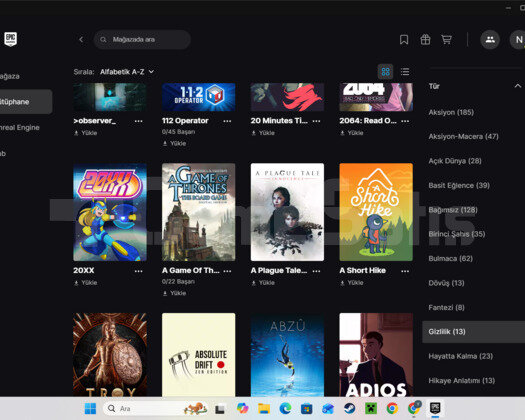The height and width of the screenshot is (420, 525).
Task: Click the back arrow beside search
Action: click(x=81, y=40)
